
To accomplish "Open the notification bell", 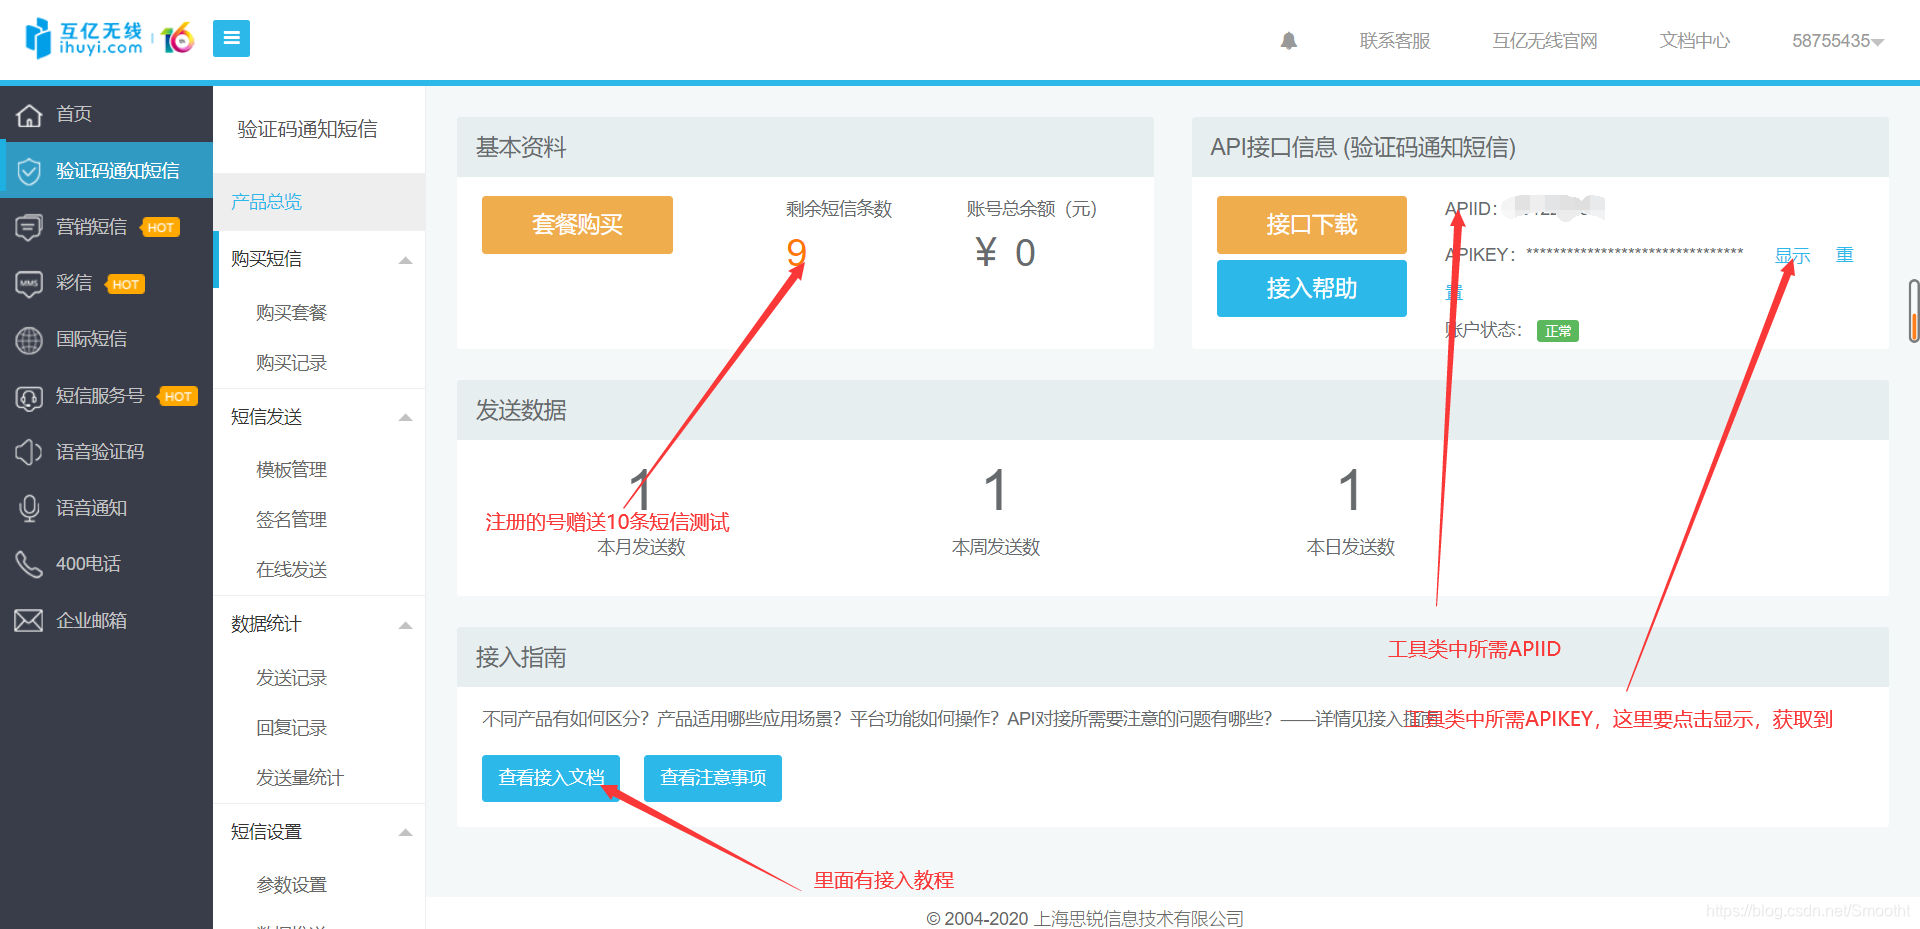I will tap(1289, 41).
